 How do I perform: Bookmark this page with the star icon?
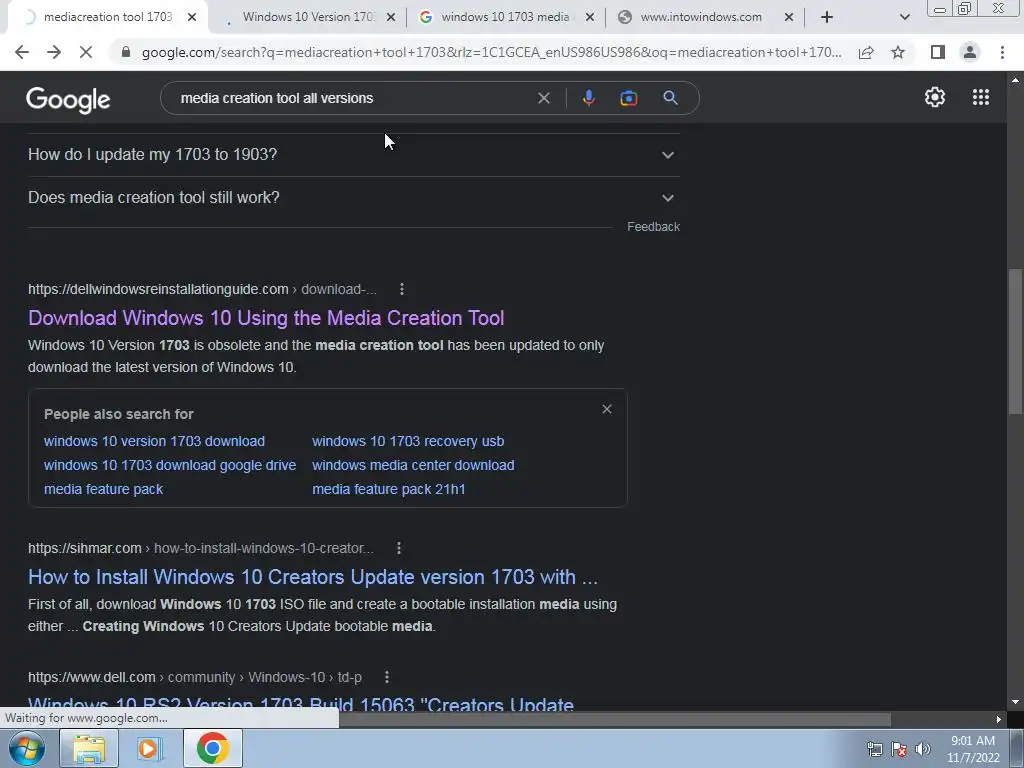(x=898, y=52)
